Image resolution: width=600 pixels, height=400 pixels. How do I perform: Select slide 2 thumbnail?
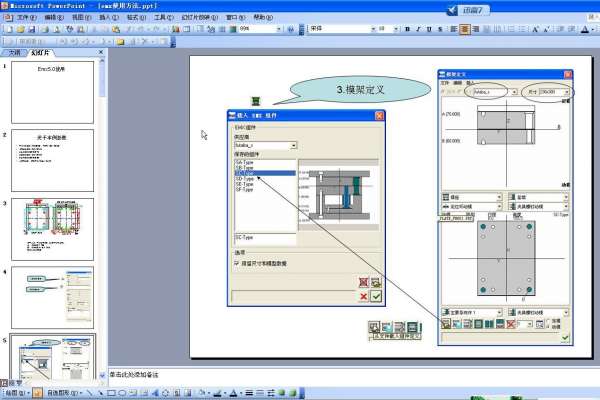click(x=52, y=160)
